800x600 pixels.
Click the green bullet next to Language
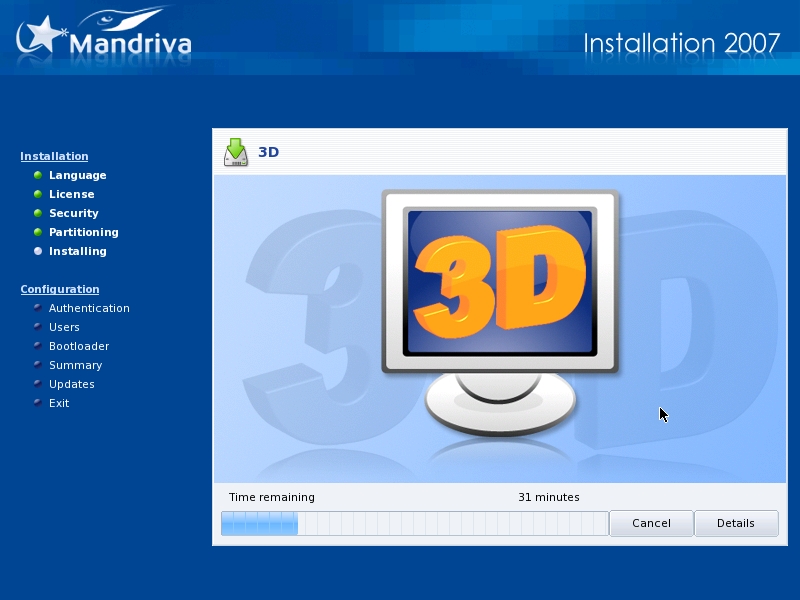38,175
